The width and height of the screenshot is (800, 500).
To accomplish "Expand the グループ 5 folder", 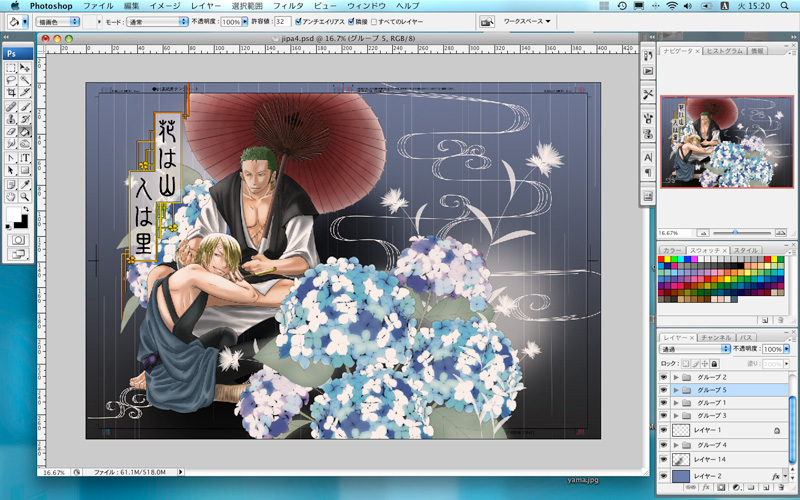I will [x=676, y=390].
